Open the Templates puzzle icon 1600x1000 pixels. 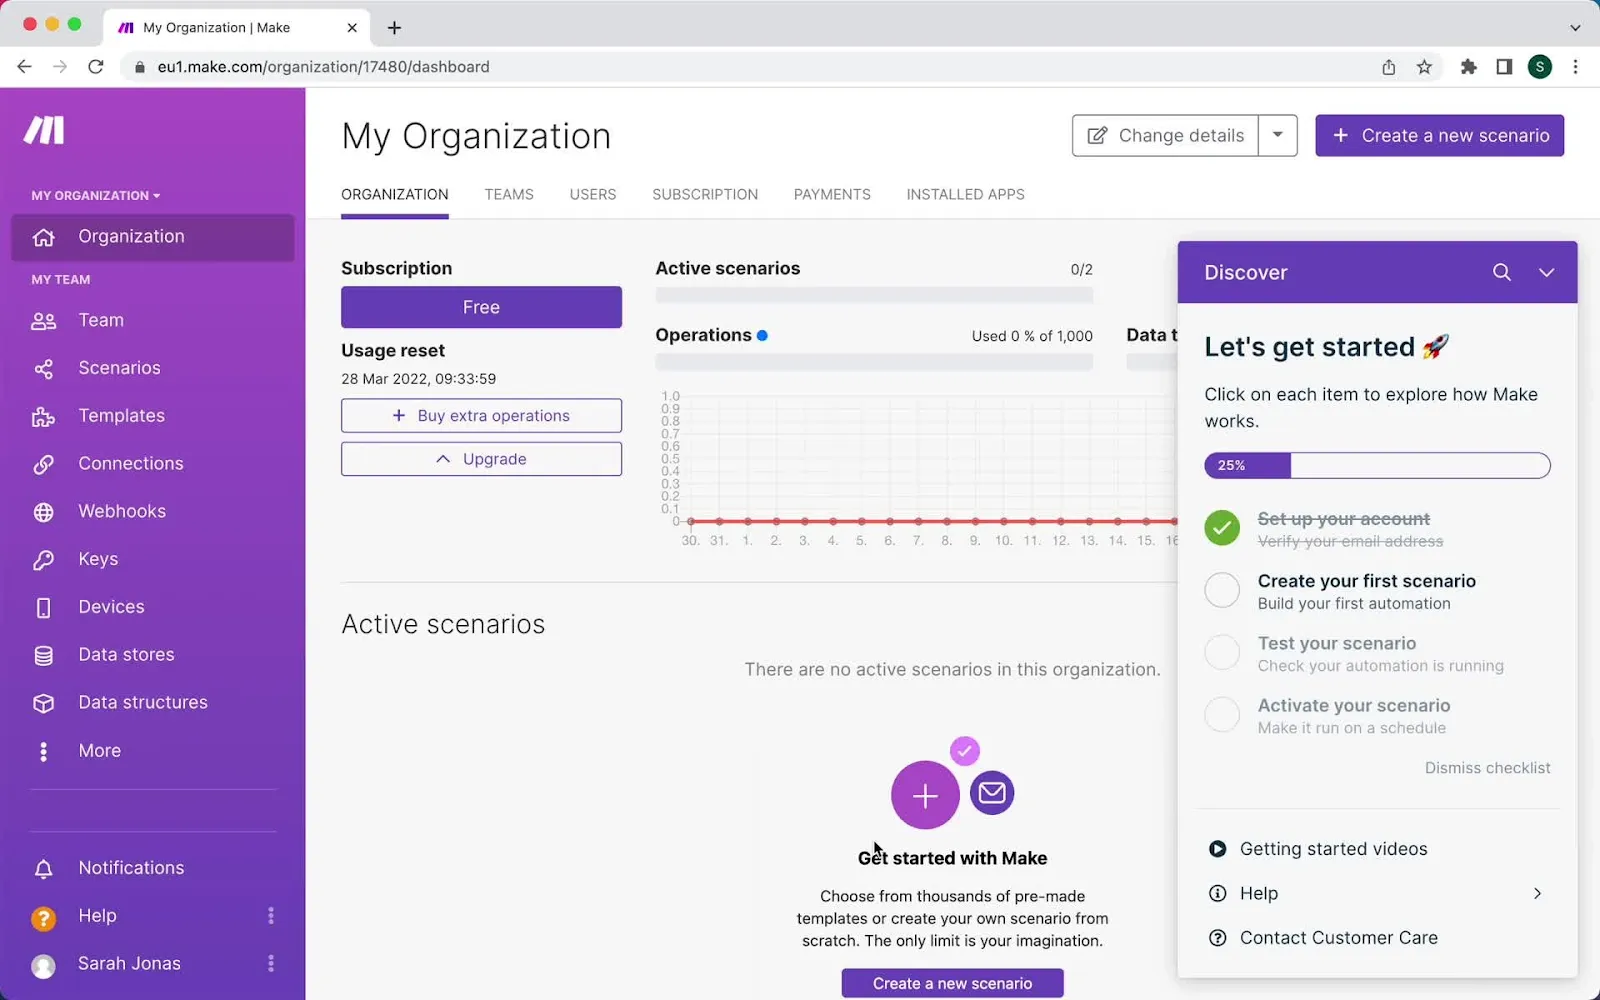click(43, 417)
